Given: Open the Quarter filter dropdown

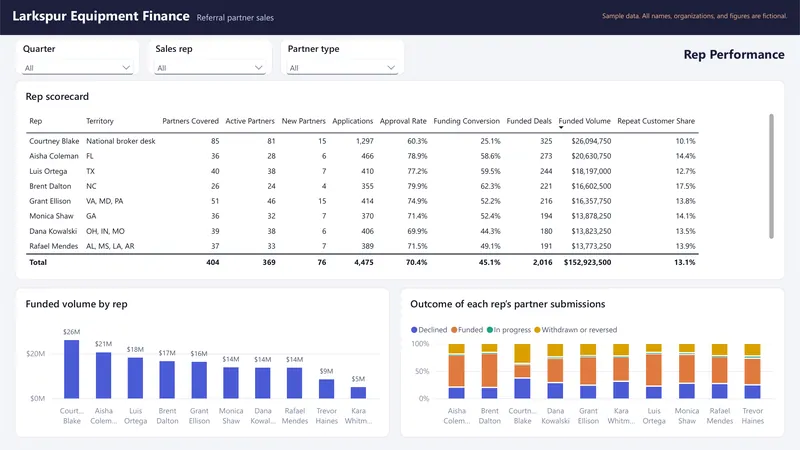Looking at the screenshot, I should point(77,68).
